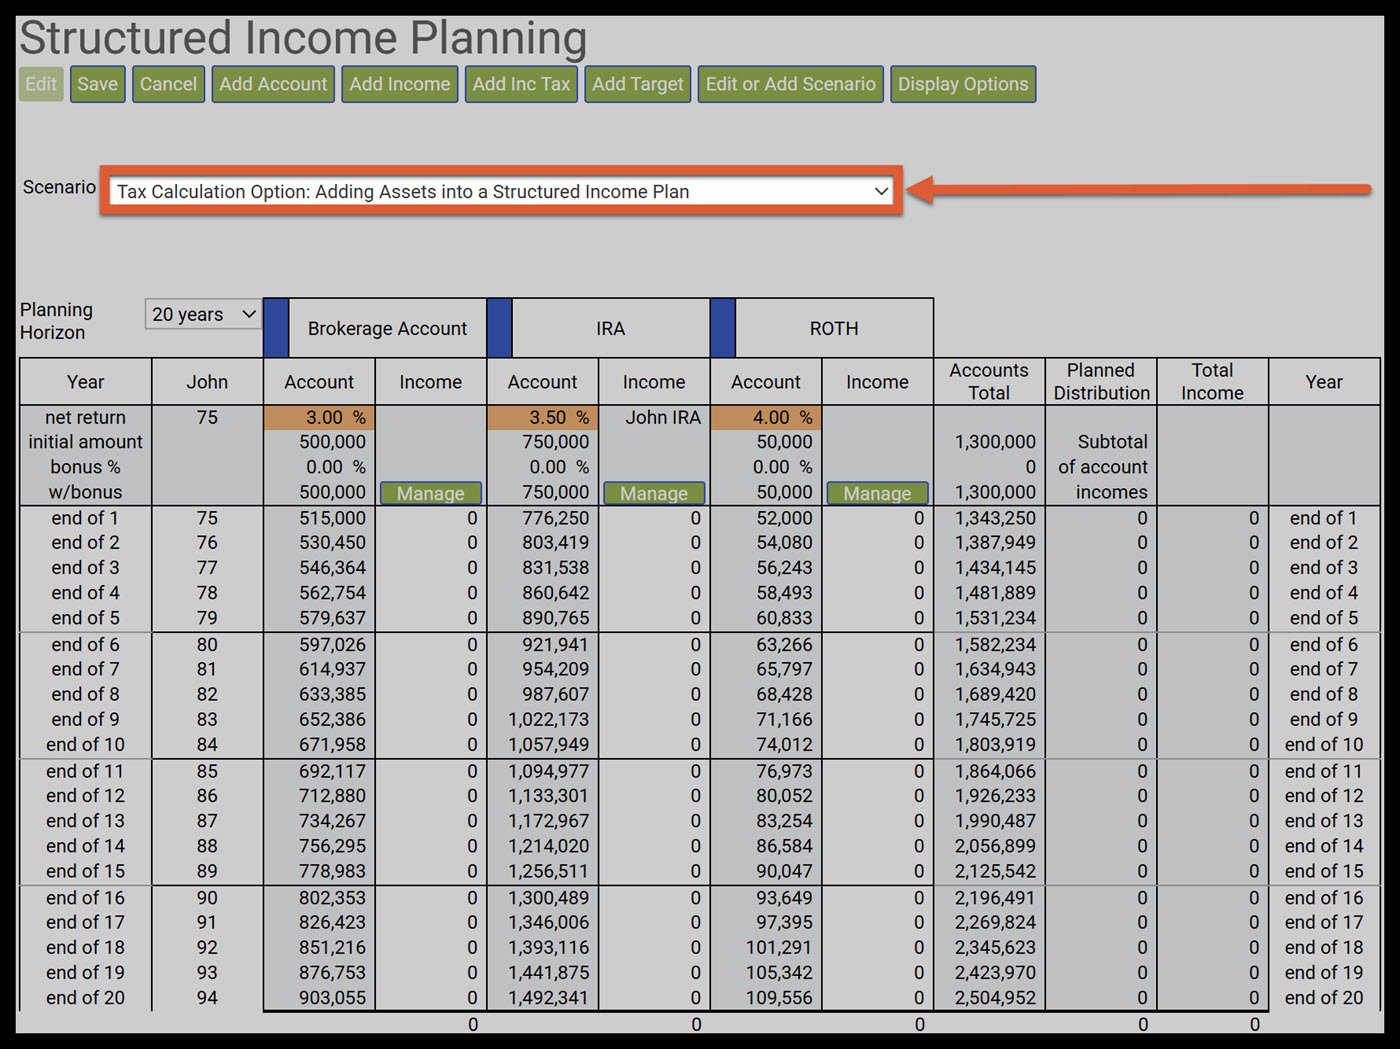The image size is (1400, 1049).
Task: Open Edit or Add Scenario
Action: (x=791, y=84)
